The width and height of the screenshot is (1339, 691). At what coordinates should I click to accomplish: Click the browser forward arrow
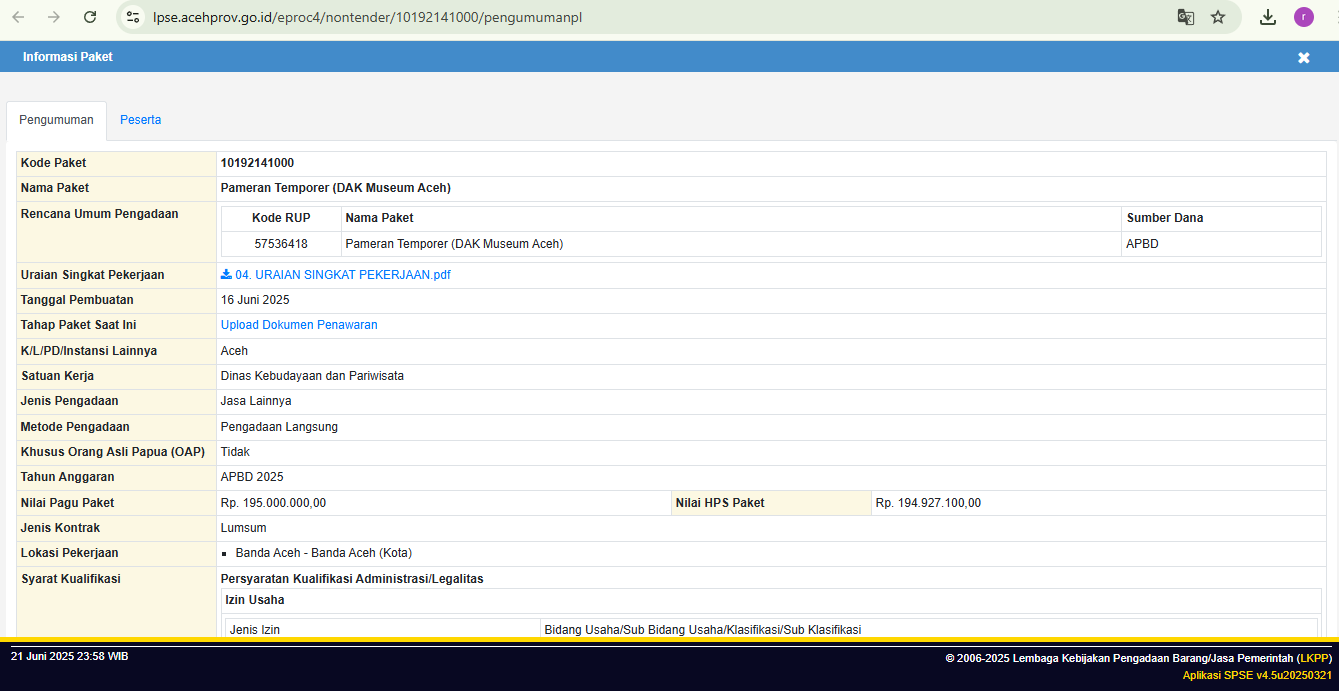pos(54,17)
